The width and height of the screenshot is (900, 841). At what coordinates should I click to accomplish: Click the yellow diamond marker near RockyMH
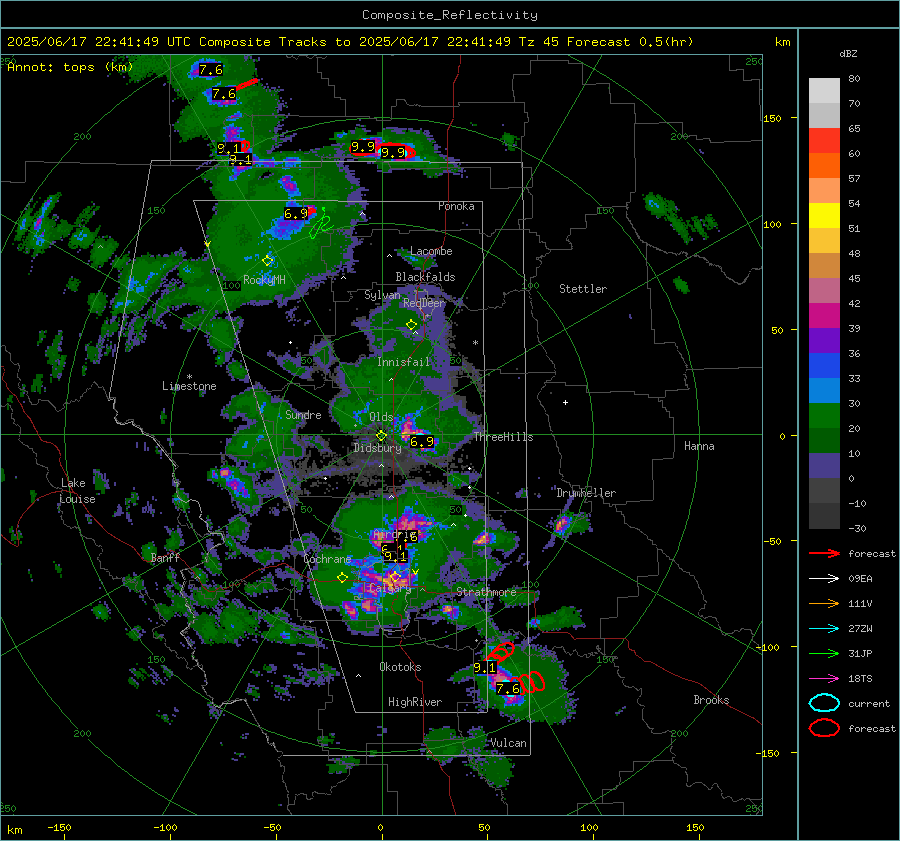(x=267, y=261)
